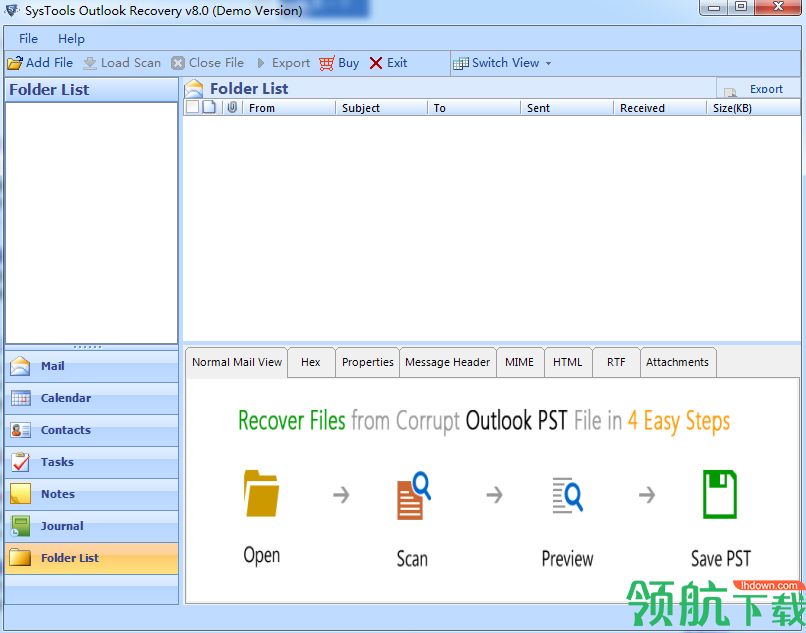Open the File menu
This screenshot has width=806, height=633.
pyautogui.click(x=28, y=39)
